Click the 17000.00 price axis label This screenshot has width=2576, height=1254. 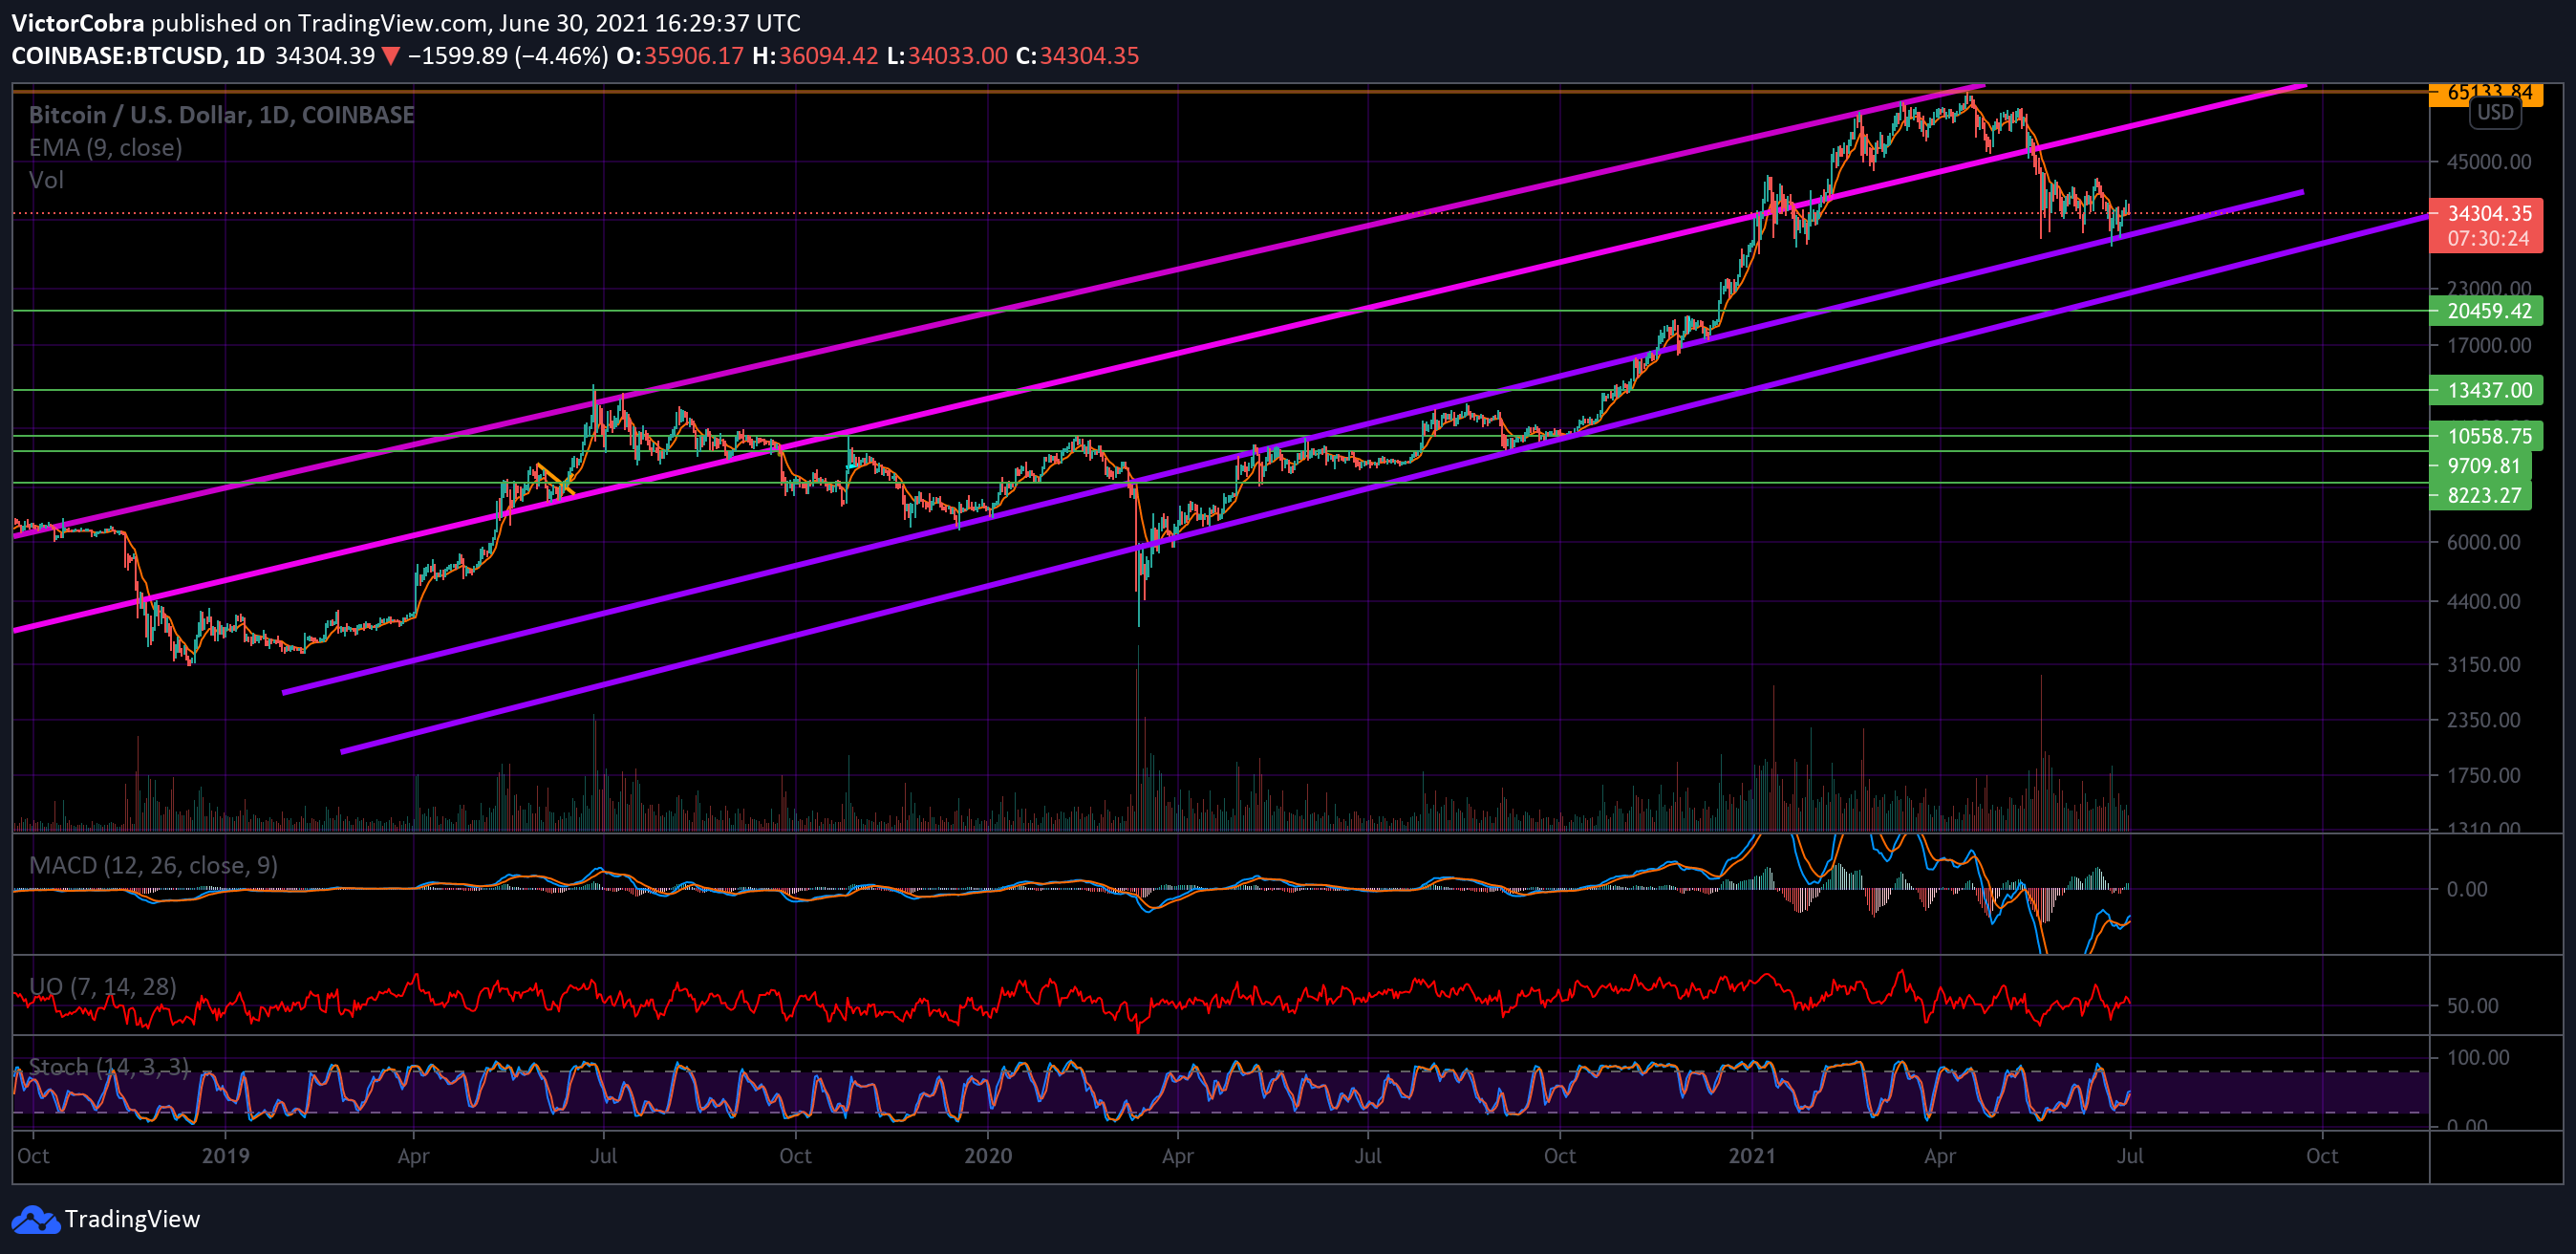pyautogui.click(x=2489, y=346)
